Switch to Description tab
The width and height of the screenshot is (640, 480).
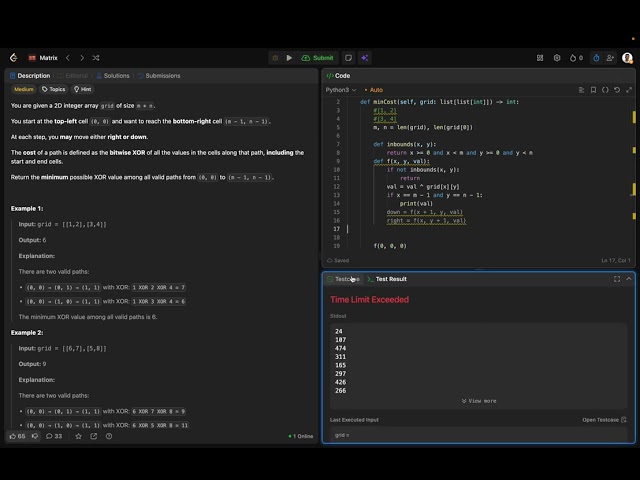point(30,76)
